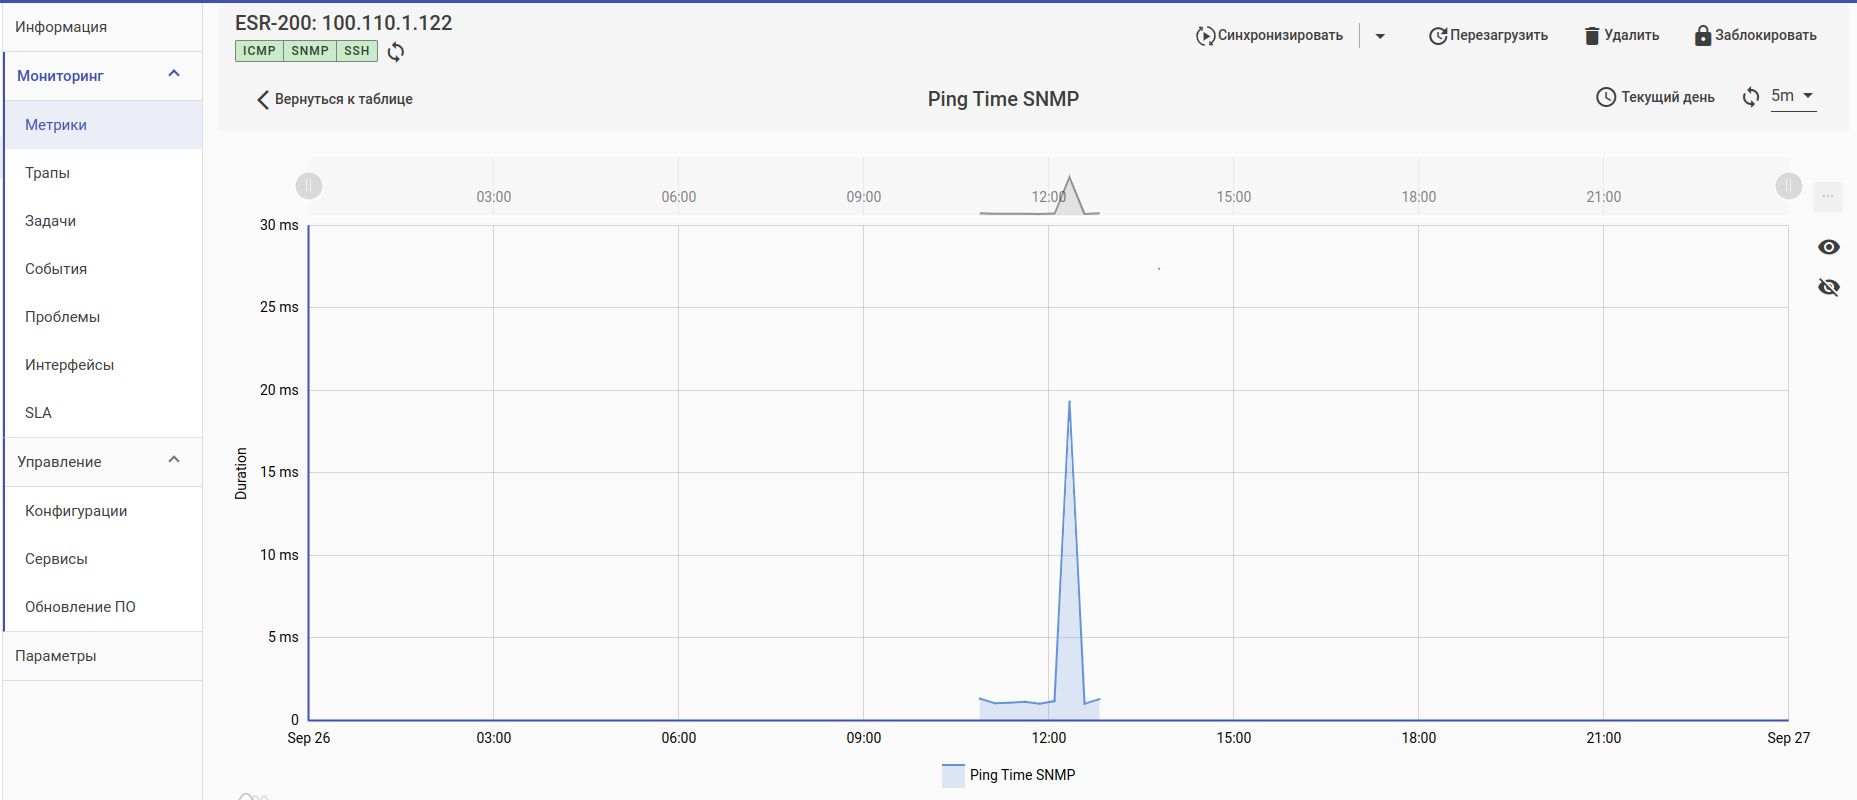Click the Lock device padlock icon
Image resolution: width=1857 pixels, height=800 pixels.
1703,36
